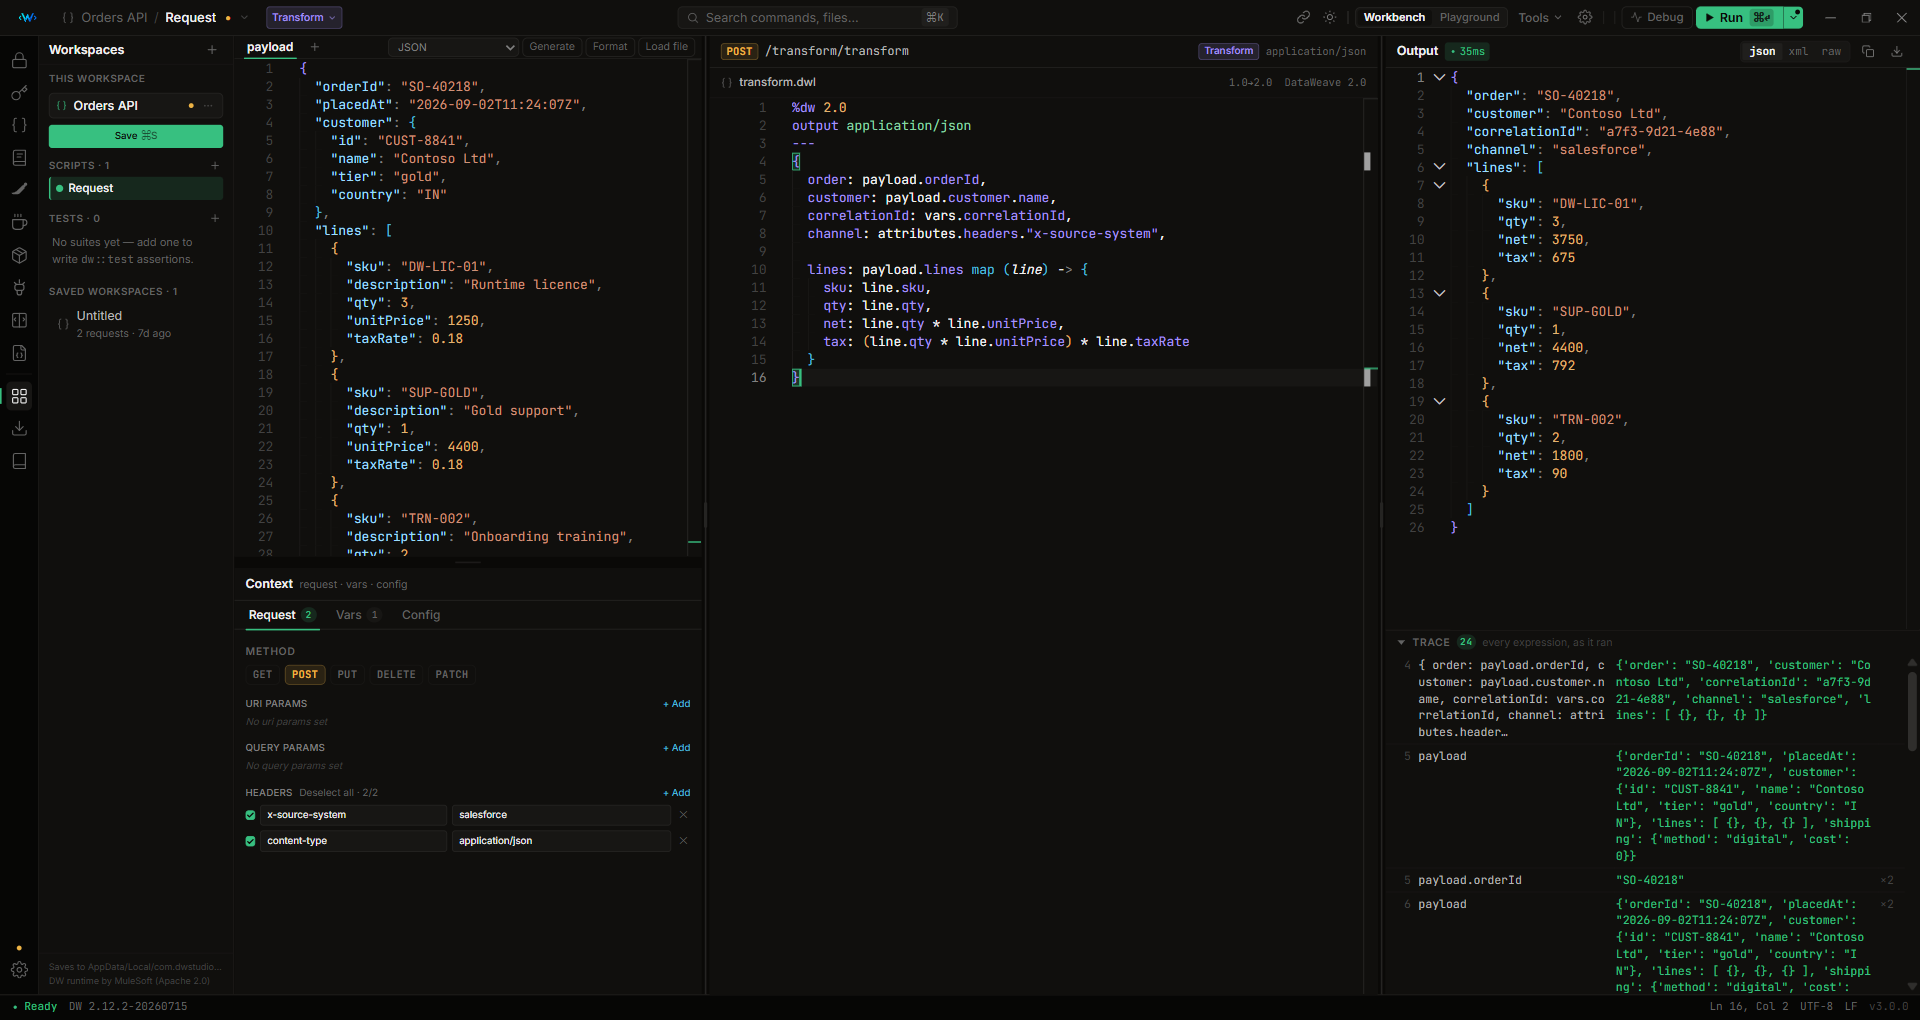Image resolution: width=1920 pixels, height=1020 pixels.
Task: Add a new workspace with plus icon
Action: point(212,50)
